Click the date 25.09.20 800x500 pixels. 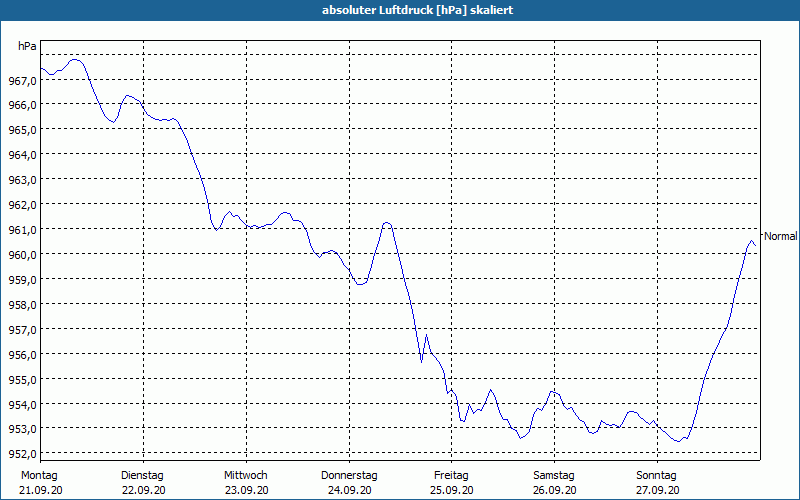(x=452, y=490)
